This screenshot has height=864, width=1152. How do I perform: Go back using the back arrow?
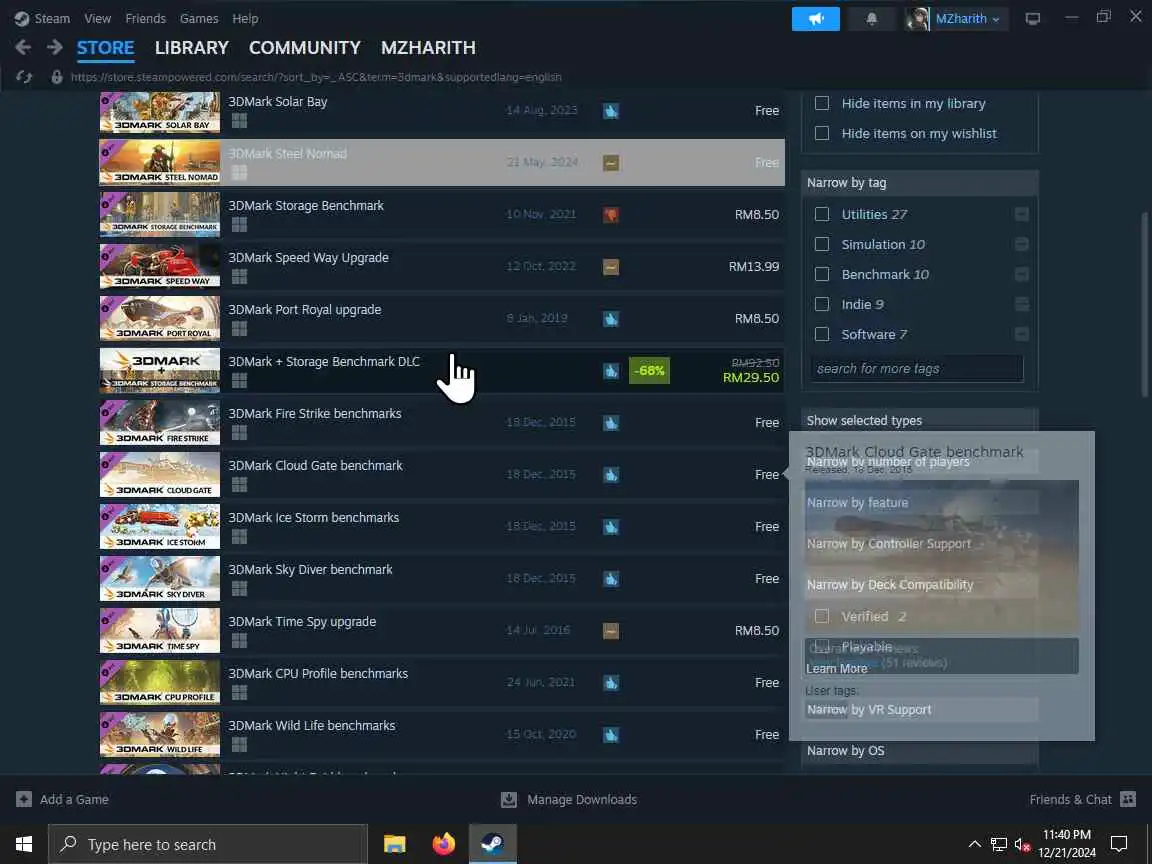click(23, 48)
